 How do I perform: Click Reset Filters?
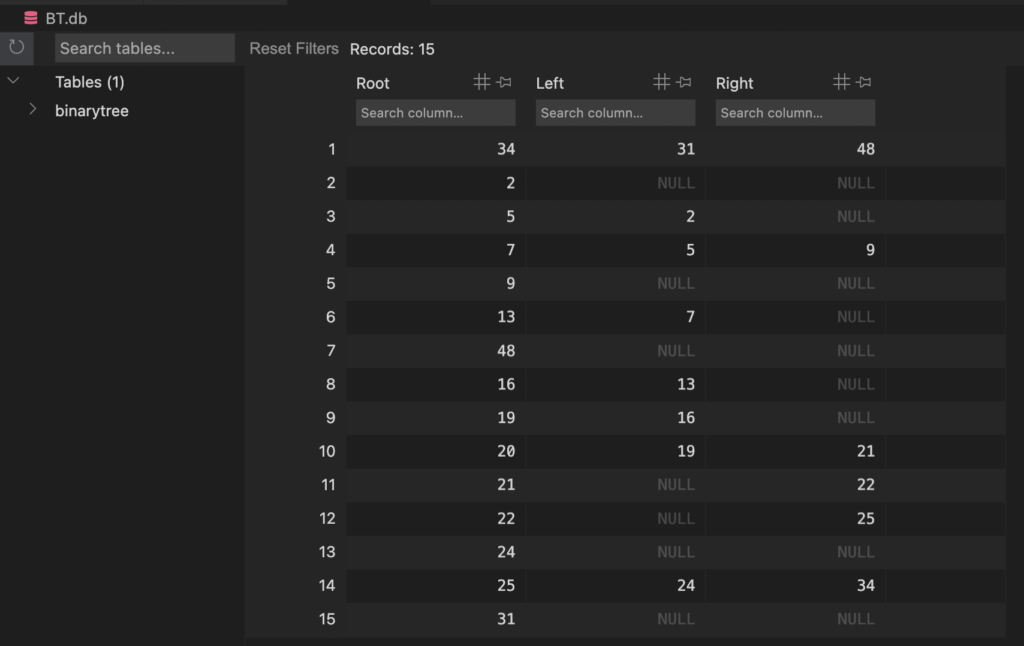pos(294,48)
